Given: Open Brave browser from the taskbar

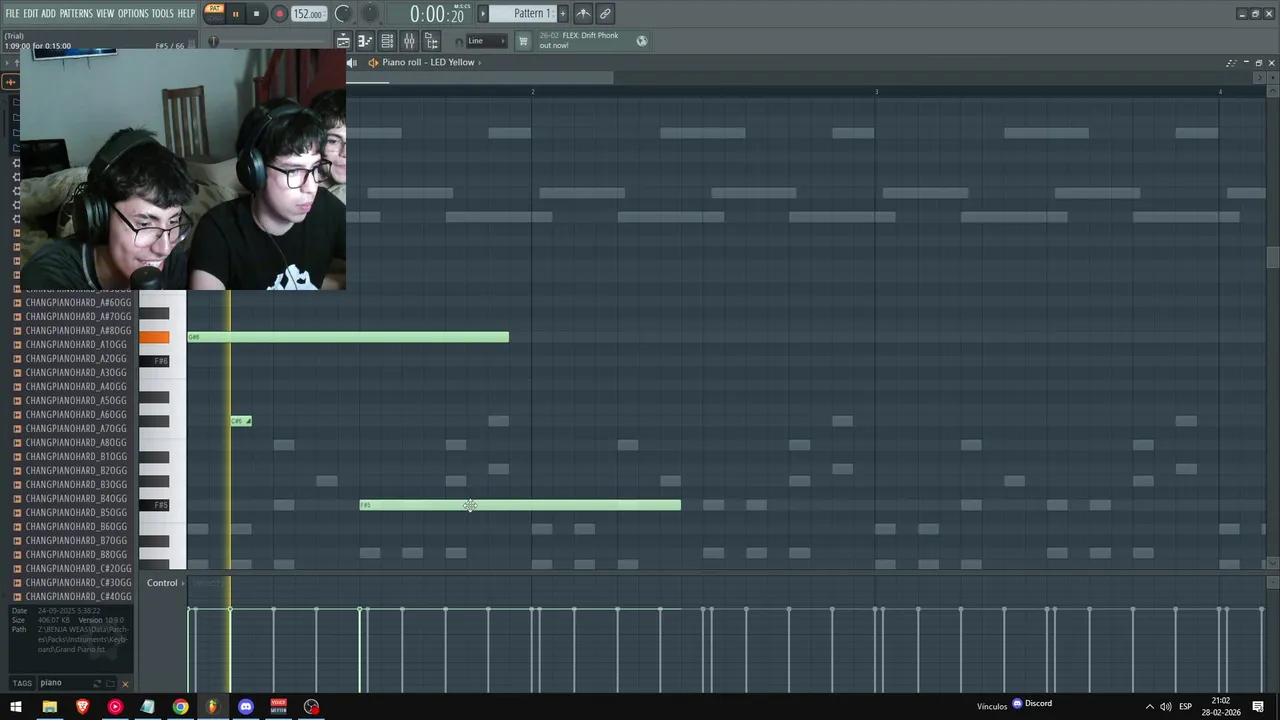Looking at the screenshot, I should (82, 707).
